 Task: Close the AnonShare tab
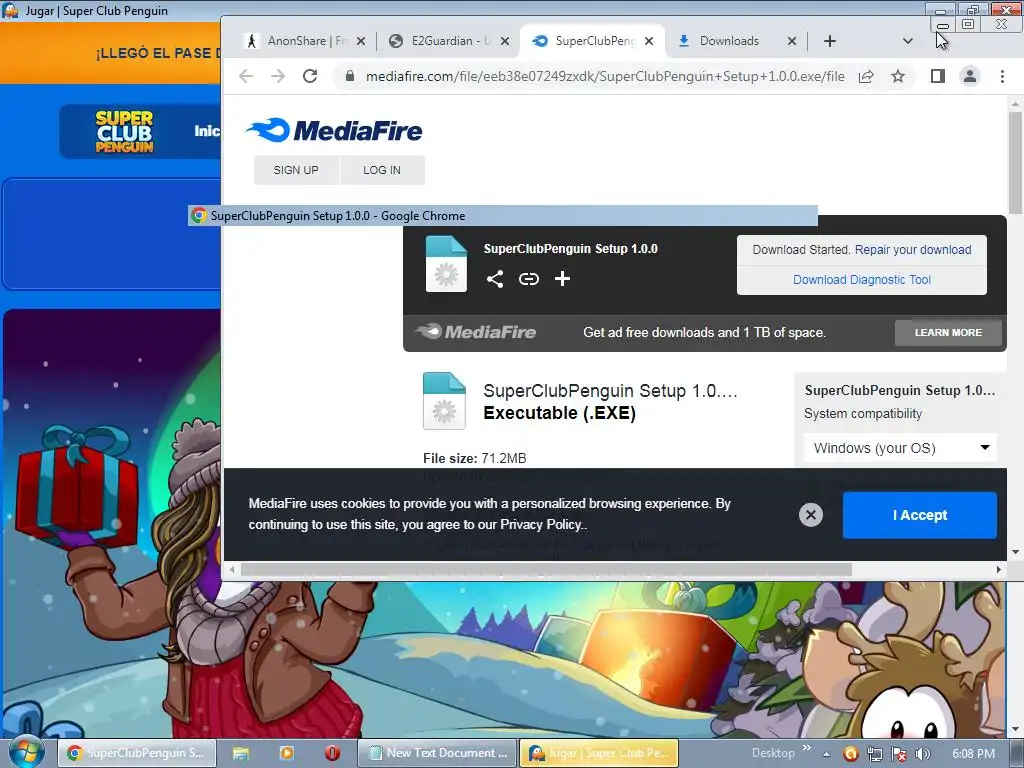pos(361,41)
